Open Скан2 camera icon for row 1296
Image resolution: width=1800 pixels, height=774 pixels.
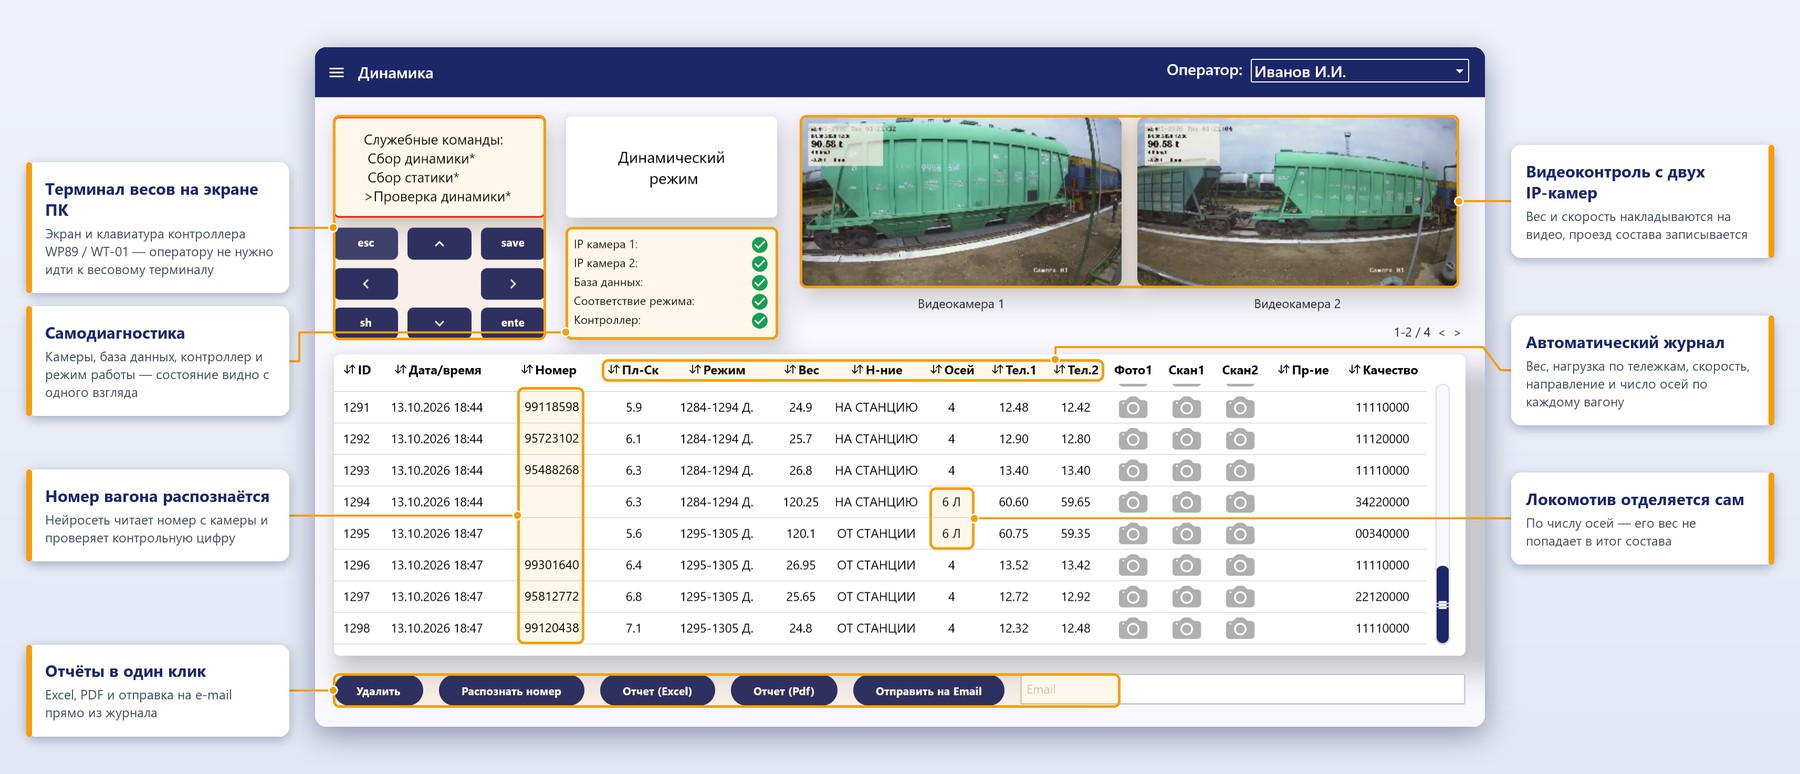tap(1240, 566)
